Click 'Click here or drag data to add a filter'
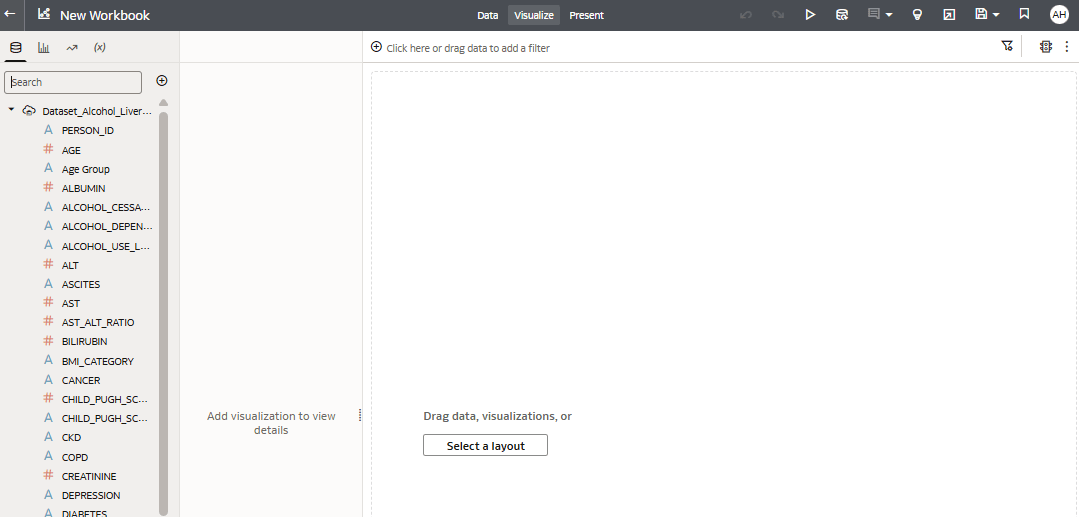Image resolution: width=1079 pixels, height=517 pixels. pos(468,48)
